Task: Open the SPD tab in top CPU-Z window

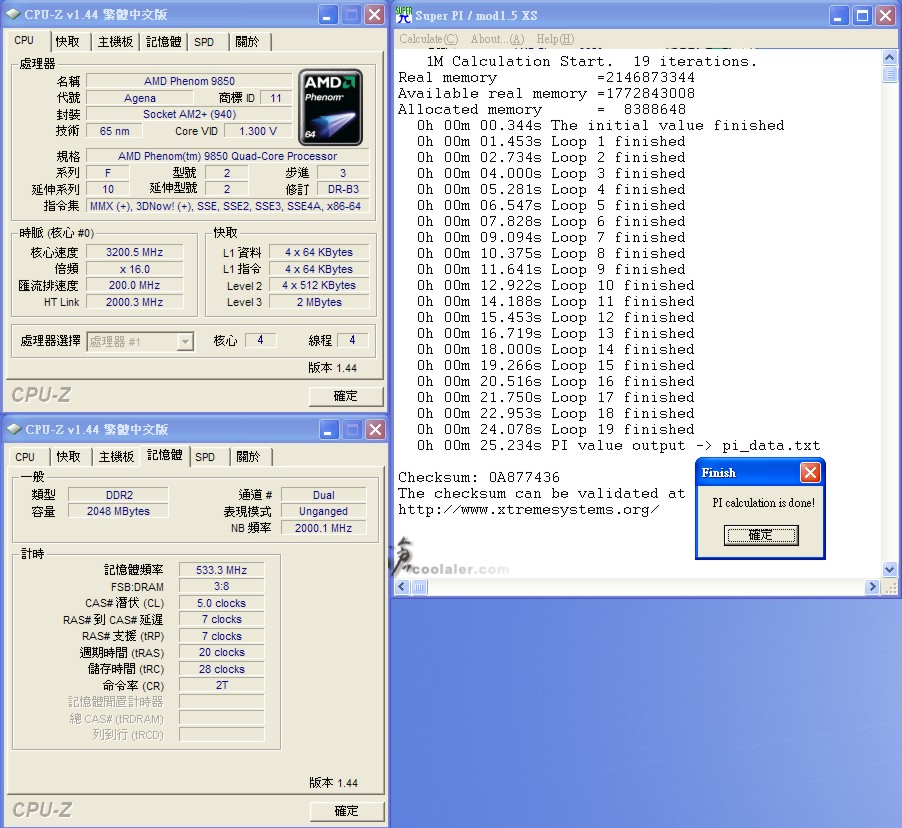Action: [204, 42]
